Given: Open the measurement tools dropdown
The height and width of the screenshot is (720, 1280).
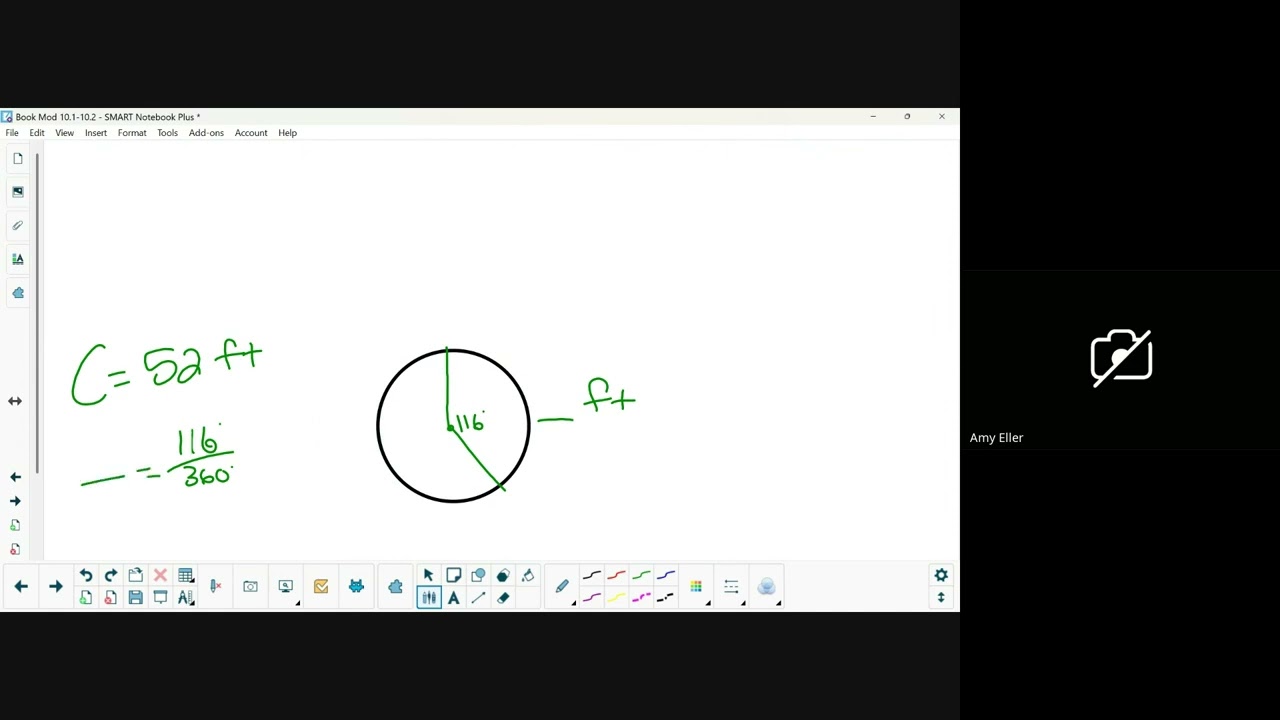Looking at the screenshot, I should [x=185, y=598].
